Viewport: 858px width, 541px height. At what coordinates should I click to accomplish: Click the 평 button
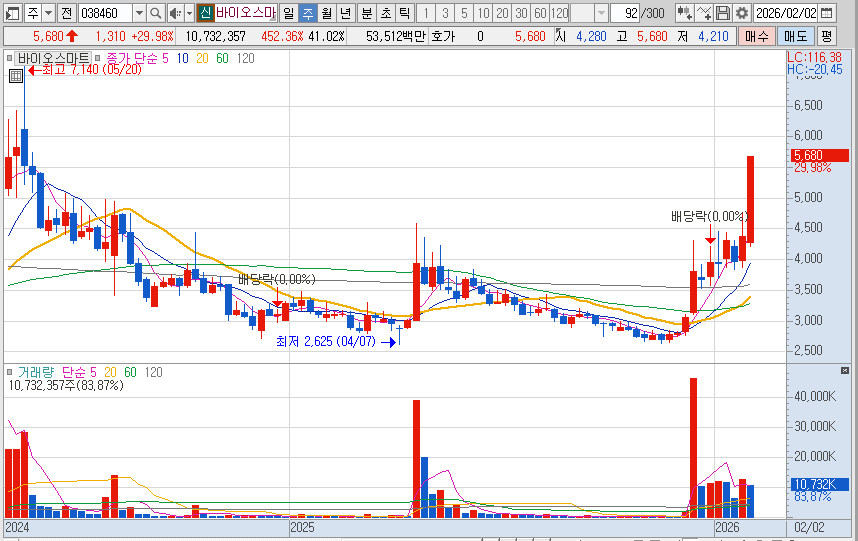[826, 37]
